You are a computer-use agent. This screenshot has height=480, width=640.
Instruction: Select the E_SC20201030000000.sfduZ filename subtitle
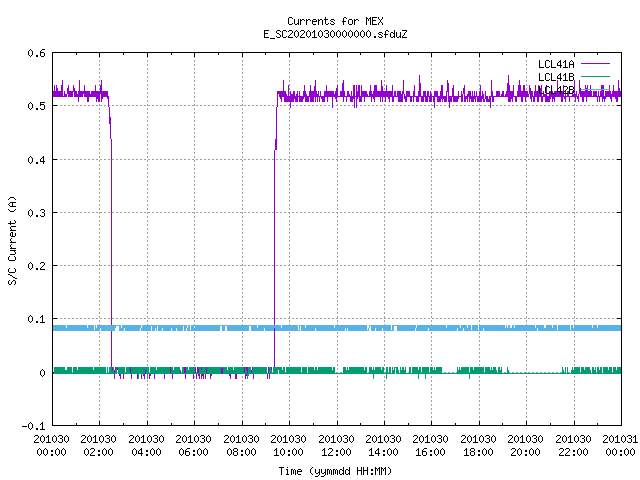[335, 34]
